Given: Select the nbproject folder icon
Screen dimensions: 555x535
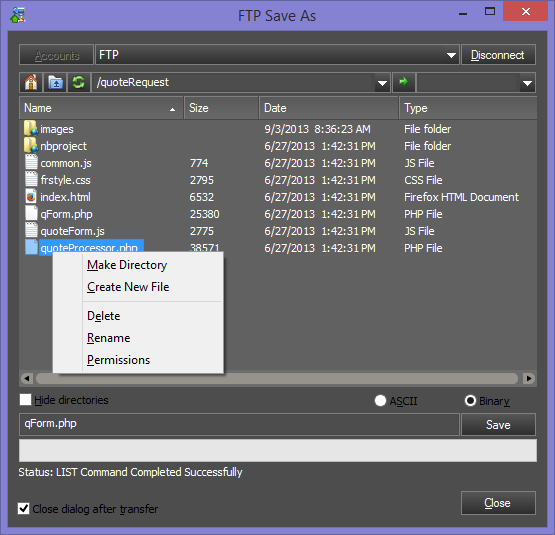Looking at the screenshot, I should pyautogui.click(x=31, y=146).
